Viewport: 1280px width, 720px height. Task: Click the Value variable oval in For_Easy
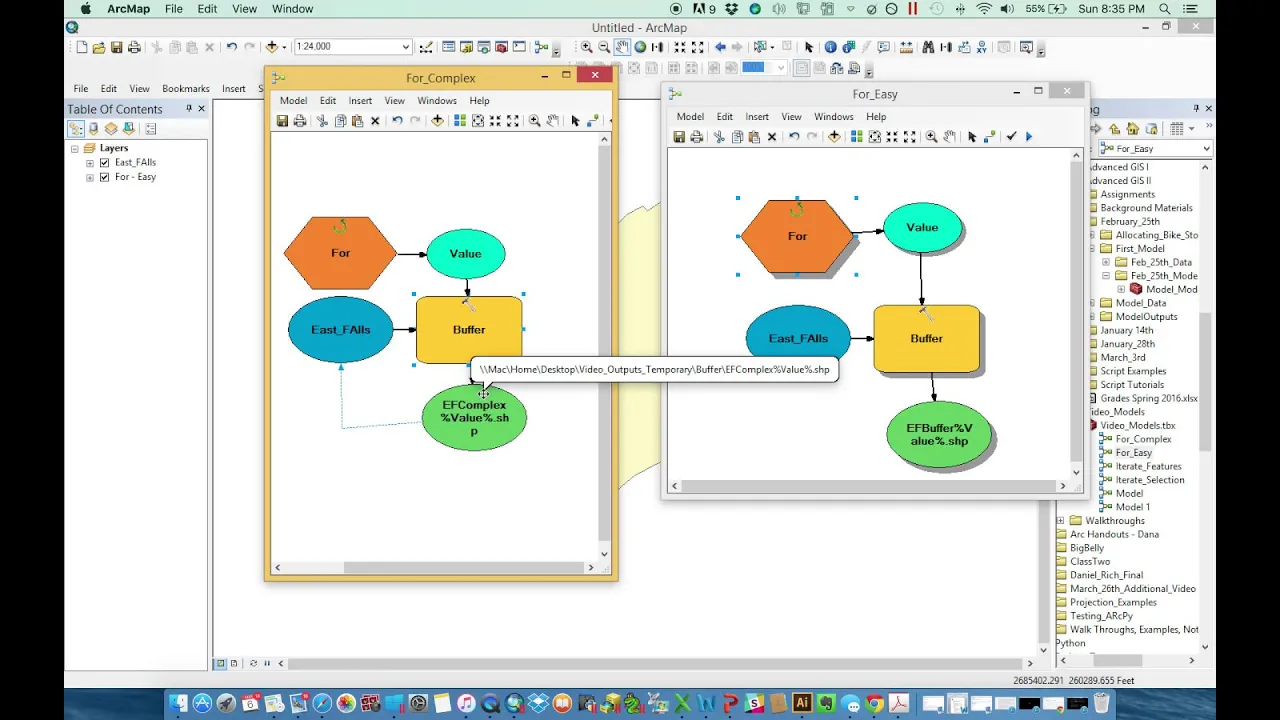coord(922,228)
